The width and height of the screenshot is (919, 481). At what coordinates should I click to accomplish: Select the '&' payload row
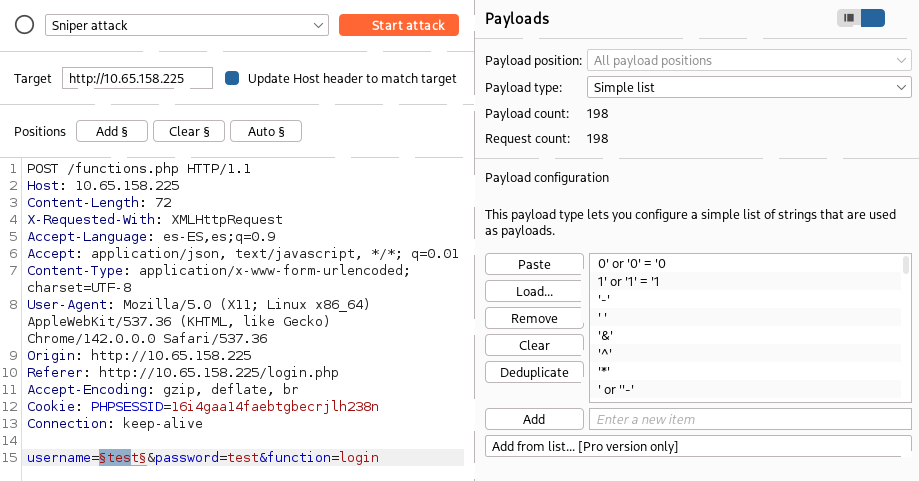click(x=745, y=335)
